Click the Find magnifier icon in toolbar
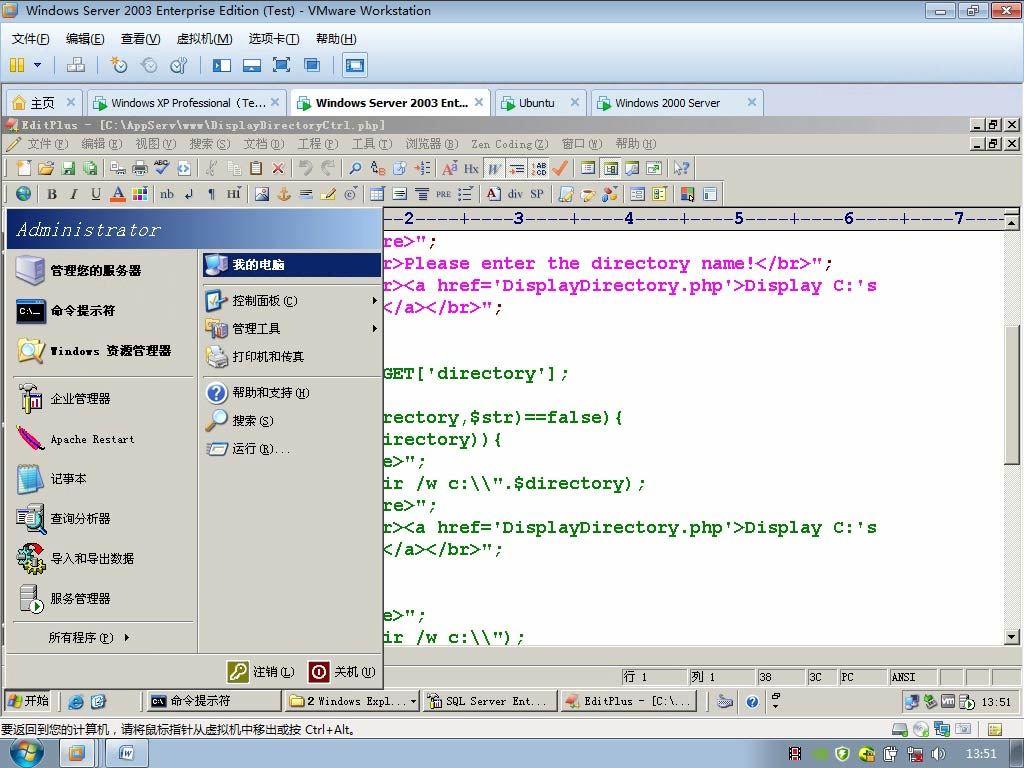Viewport: 1024px width, 768px height. [x=355, y=168]
